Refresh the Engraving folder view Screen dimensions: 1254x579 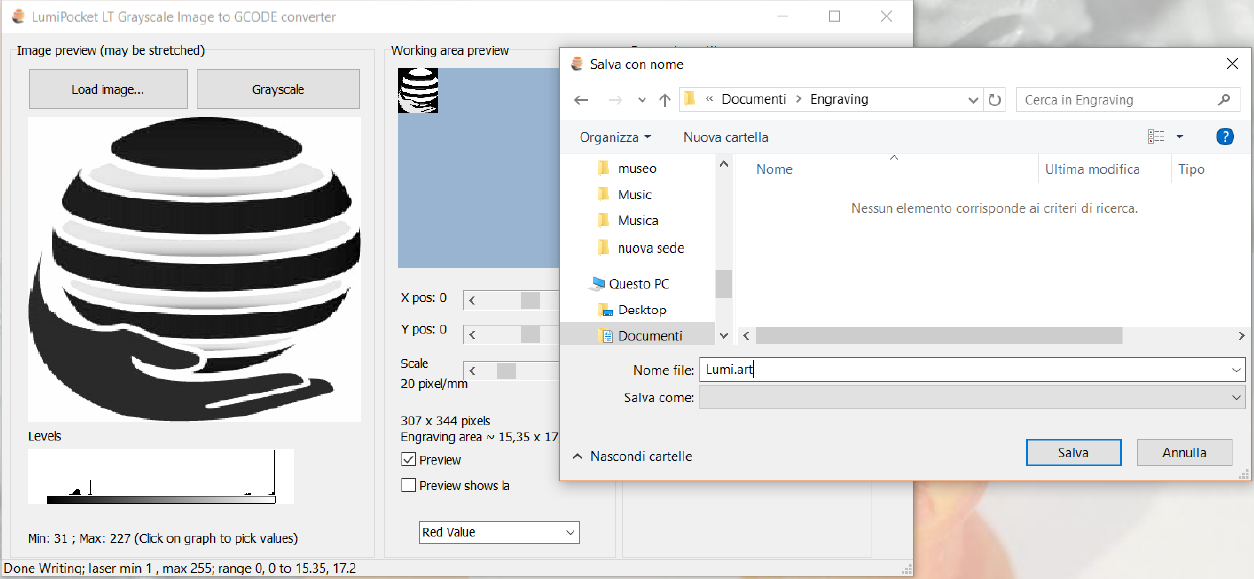tap(994, 100)
